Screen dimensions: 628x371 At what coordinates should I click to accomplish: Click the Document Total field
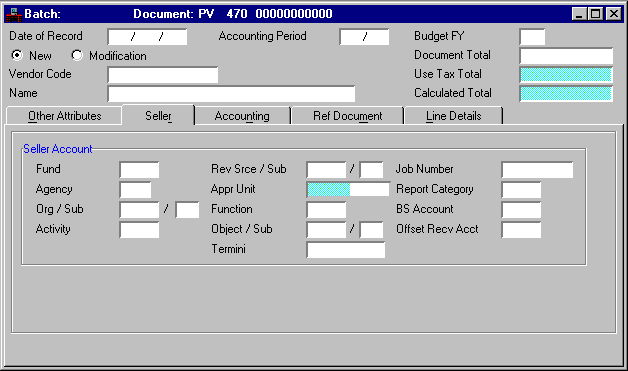[x=566, y=56]
